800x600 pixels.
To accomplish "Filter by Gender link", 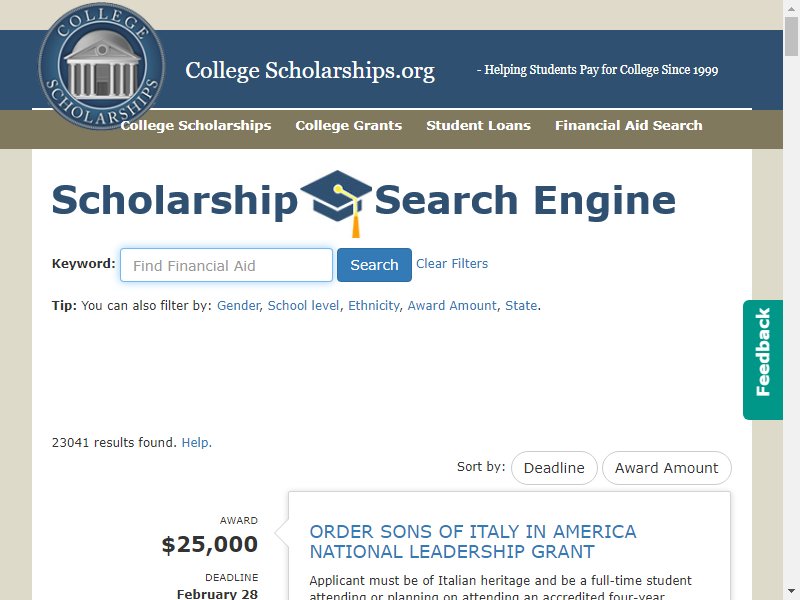I will 239,306.
